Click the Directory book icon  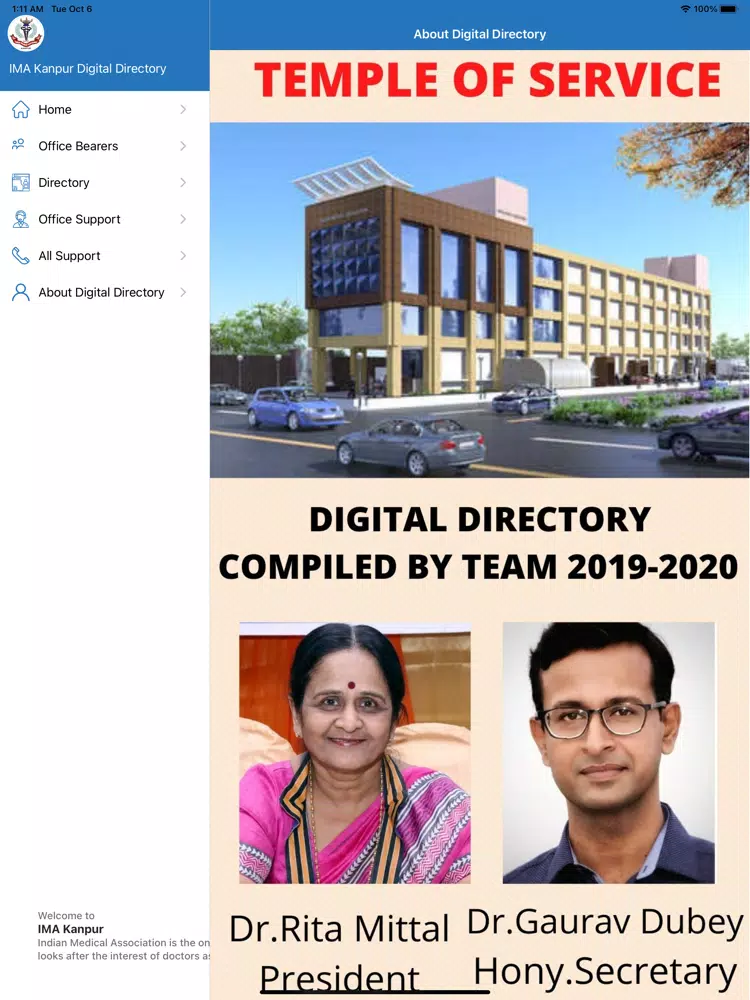pos(20,182)
